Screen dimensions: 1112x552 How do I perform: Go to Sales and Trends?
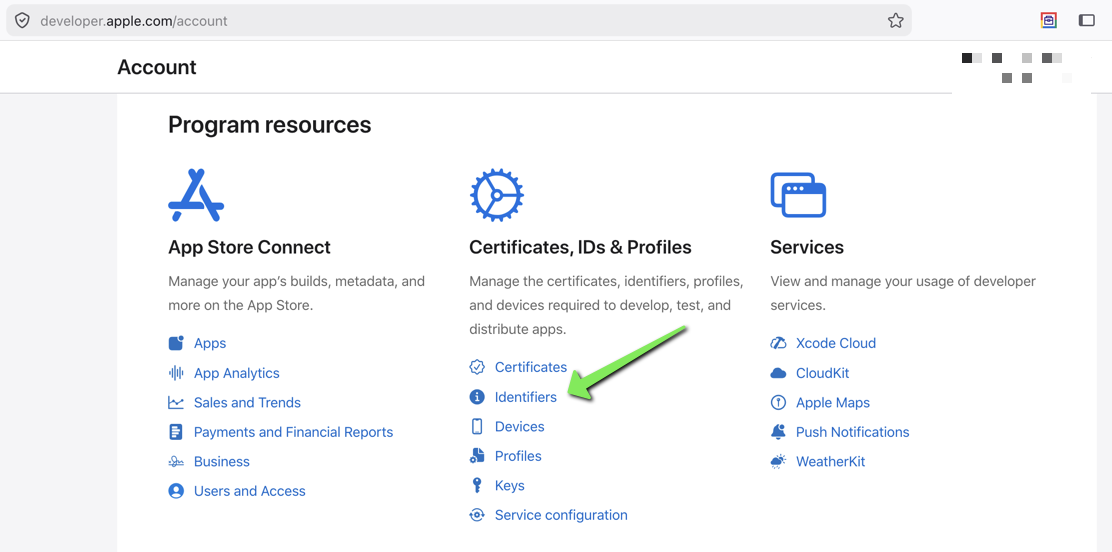248,403
